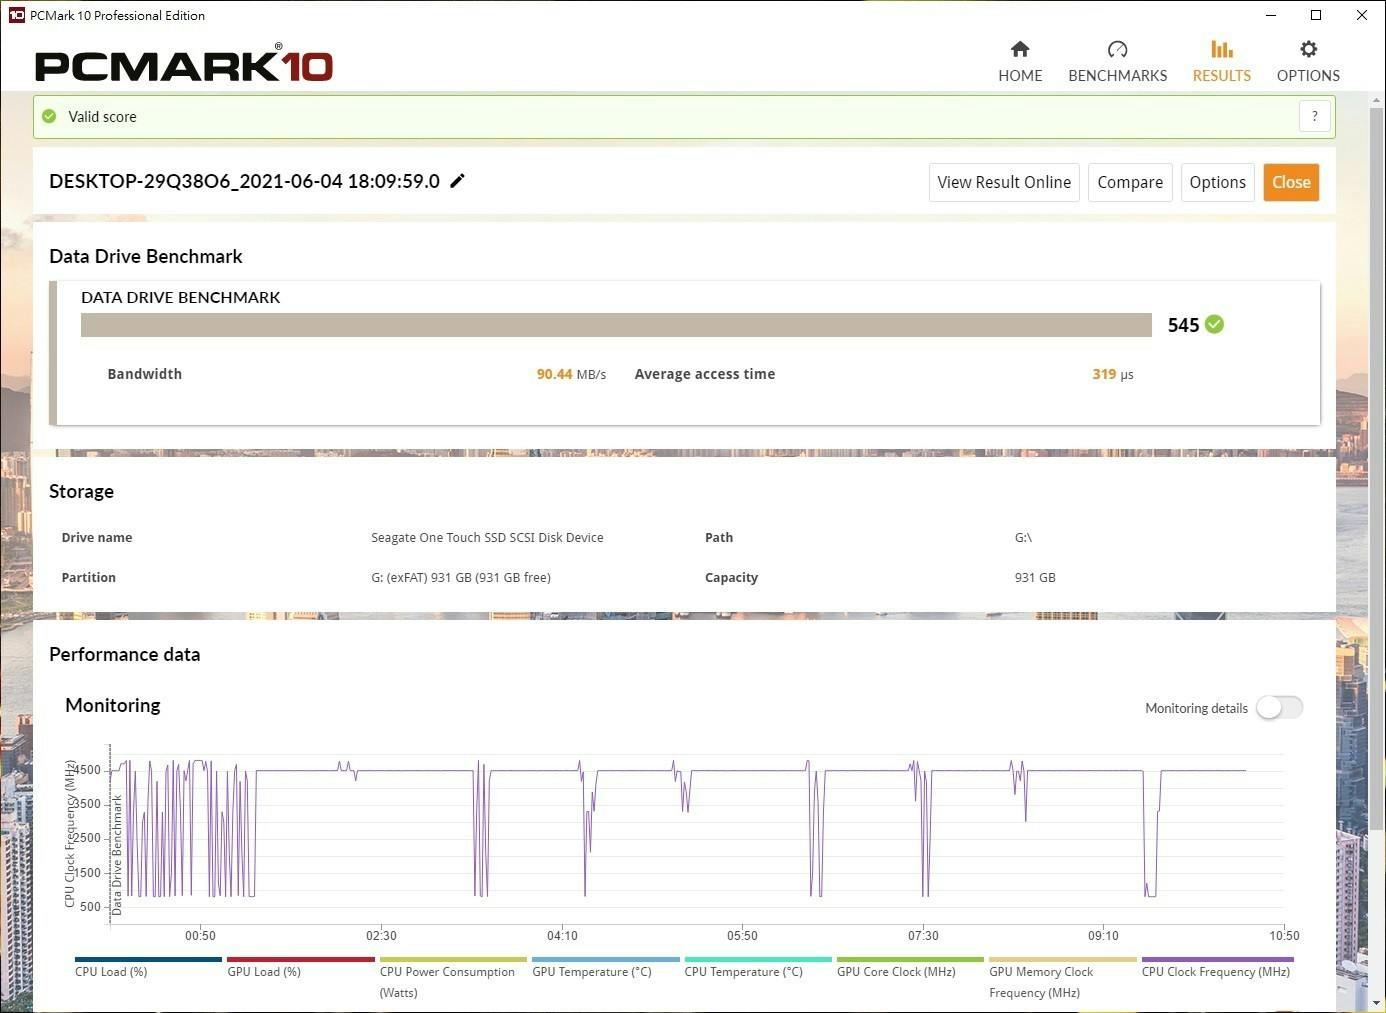Click the Performance data heading

(x=125, y=654)
